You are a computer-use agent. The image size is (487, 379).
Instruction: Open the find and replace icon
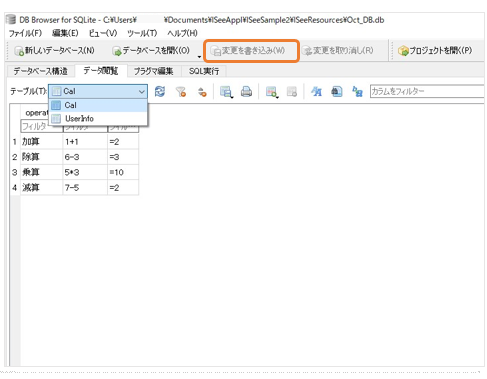(x=357, y=91)
